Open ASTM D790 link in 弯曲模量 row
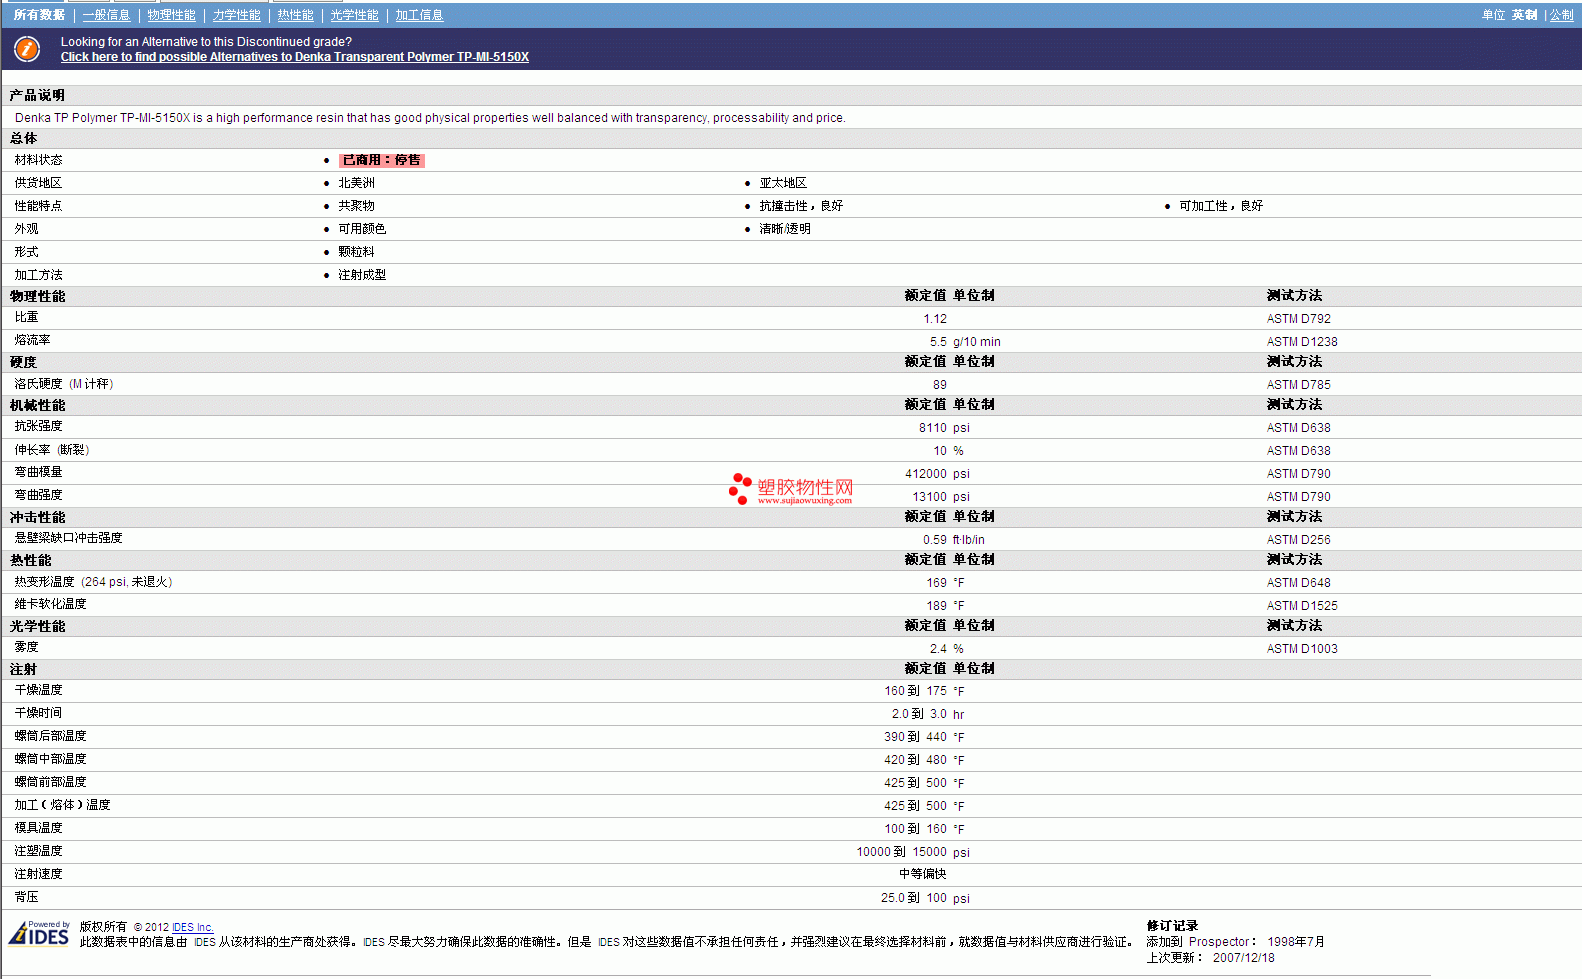 point(1298,474)
